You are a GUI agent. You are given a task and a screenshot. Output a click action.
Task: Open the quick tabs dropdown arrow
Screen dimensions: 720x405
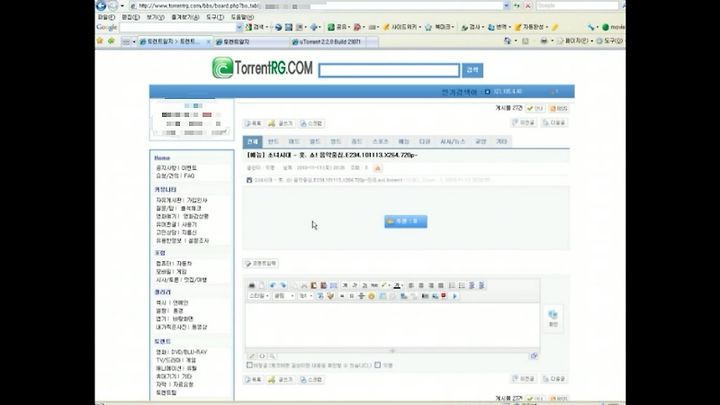tap(134, 42)
